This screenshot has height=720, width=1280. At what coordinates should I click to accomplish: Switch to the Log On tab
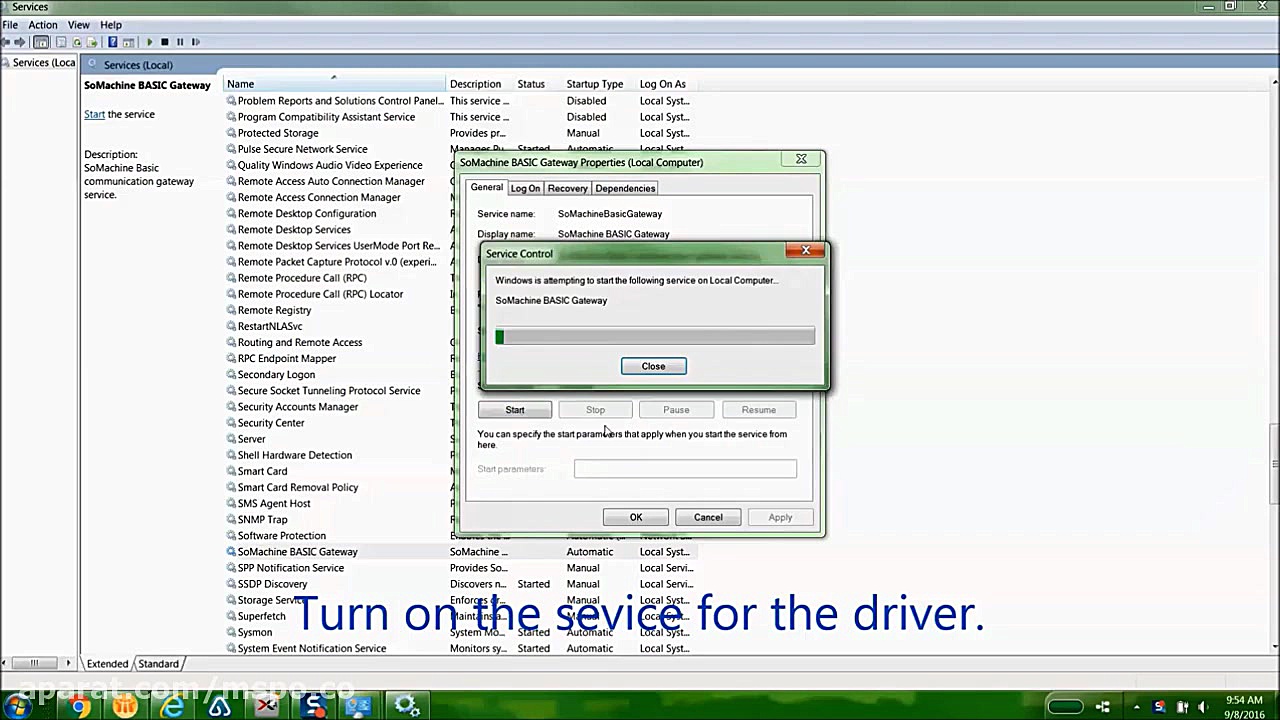coord(525,188)
